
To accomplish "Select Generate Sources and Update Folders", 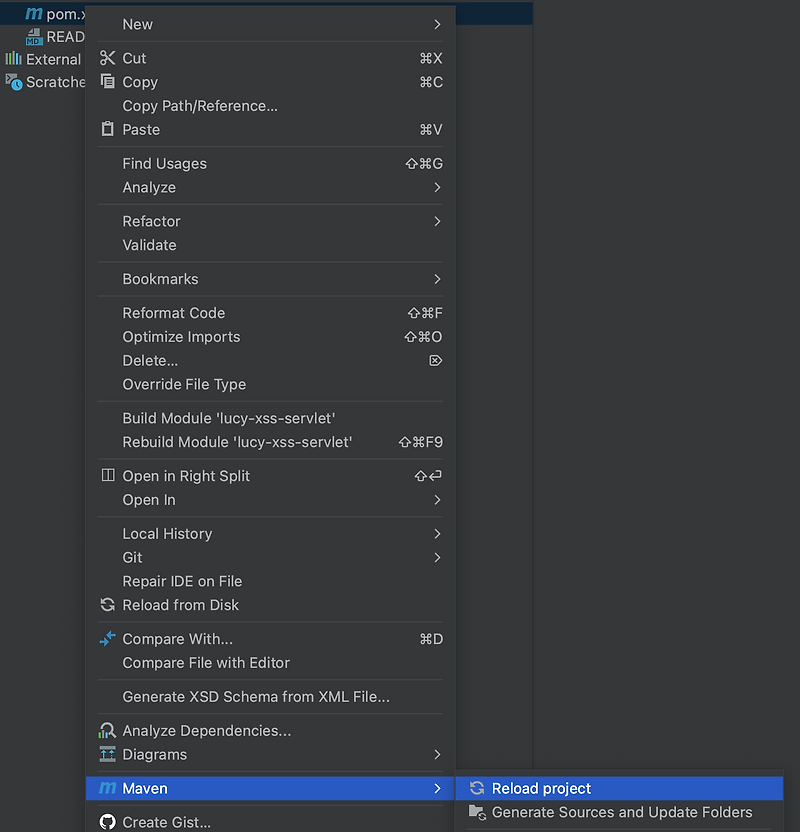I will [622, 813].
